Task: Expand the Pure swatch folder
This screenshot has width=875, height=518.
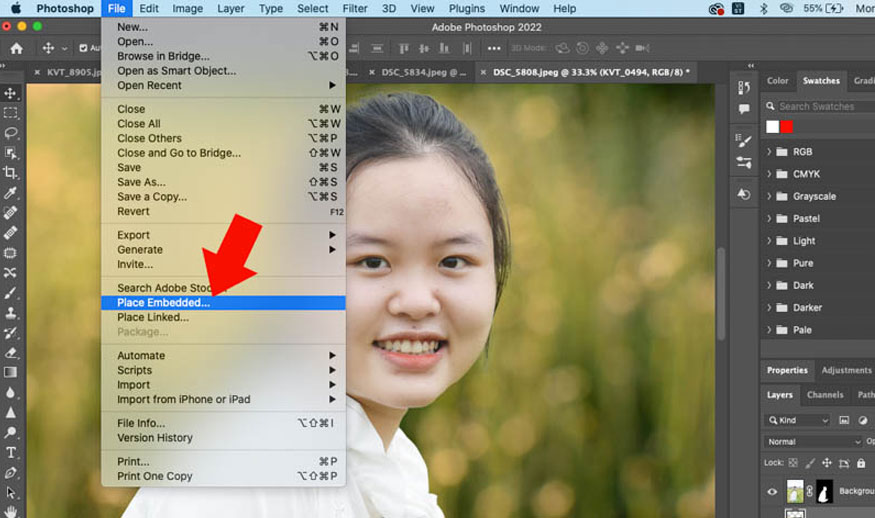Action: point(769,263)
